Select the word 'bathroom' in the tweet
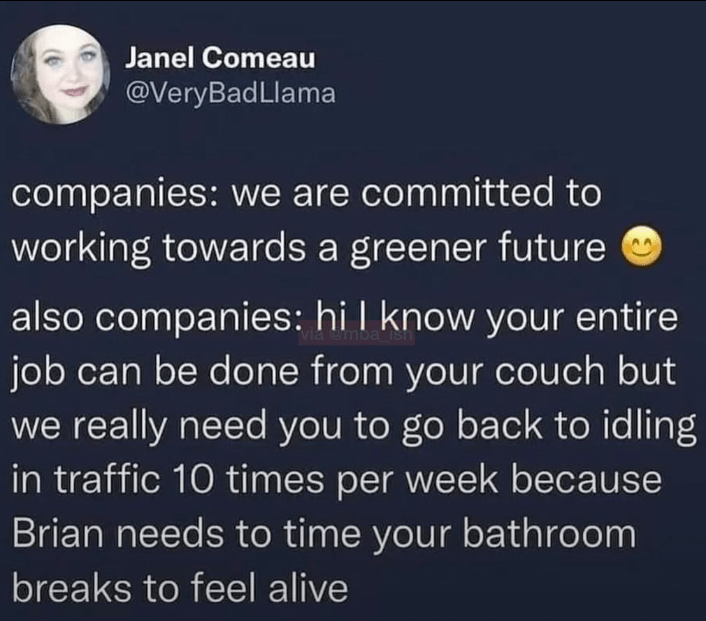Viewport: 706px width, 621px height. pyautogui.click(x=549, y=533)
